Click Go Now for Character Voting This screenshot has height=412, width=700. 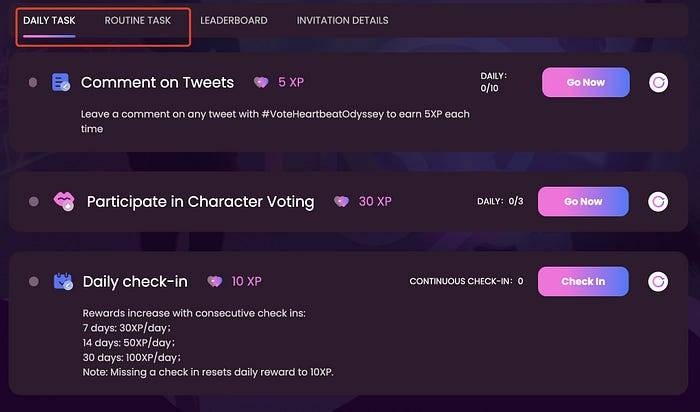point(583,201)
